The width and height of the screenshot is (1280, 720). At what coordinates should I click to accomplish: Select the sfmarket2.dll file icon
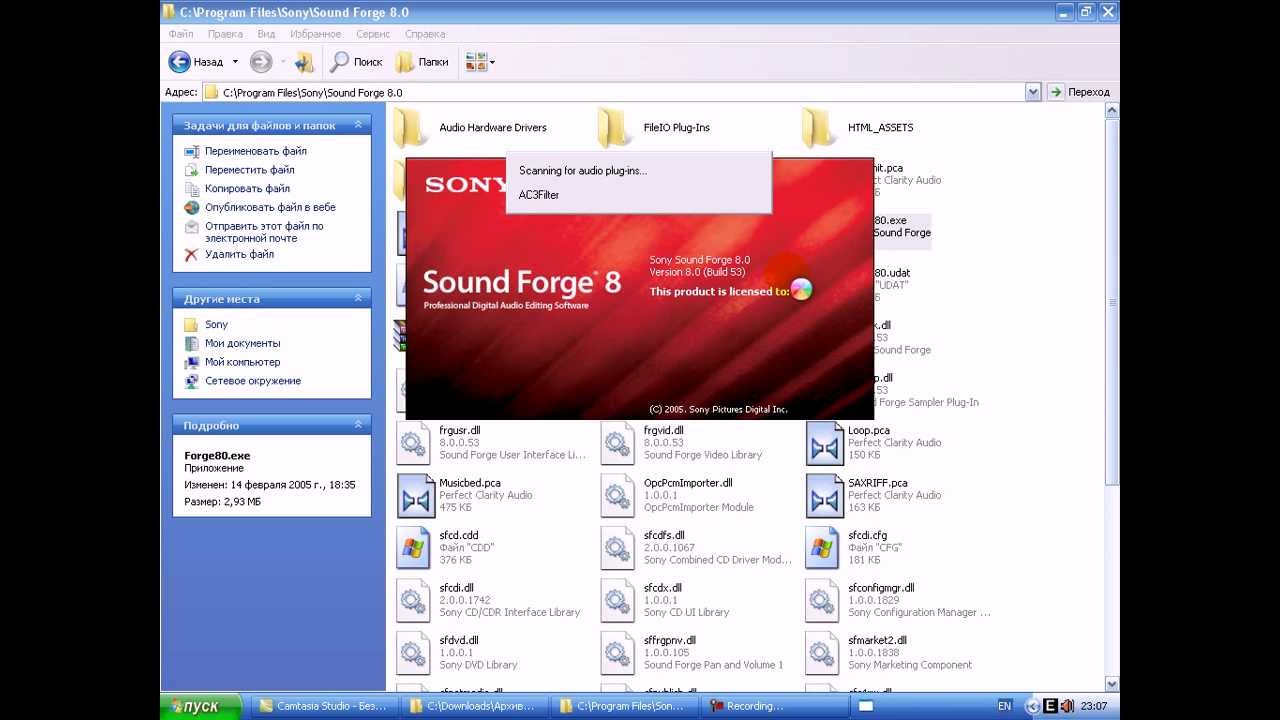(x=823, y=653)
